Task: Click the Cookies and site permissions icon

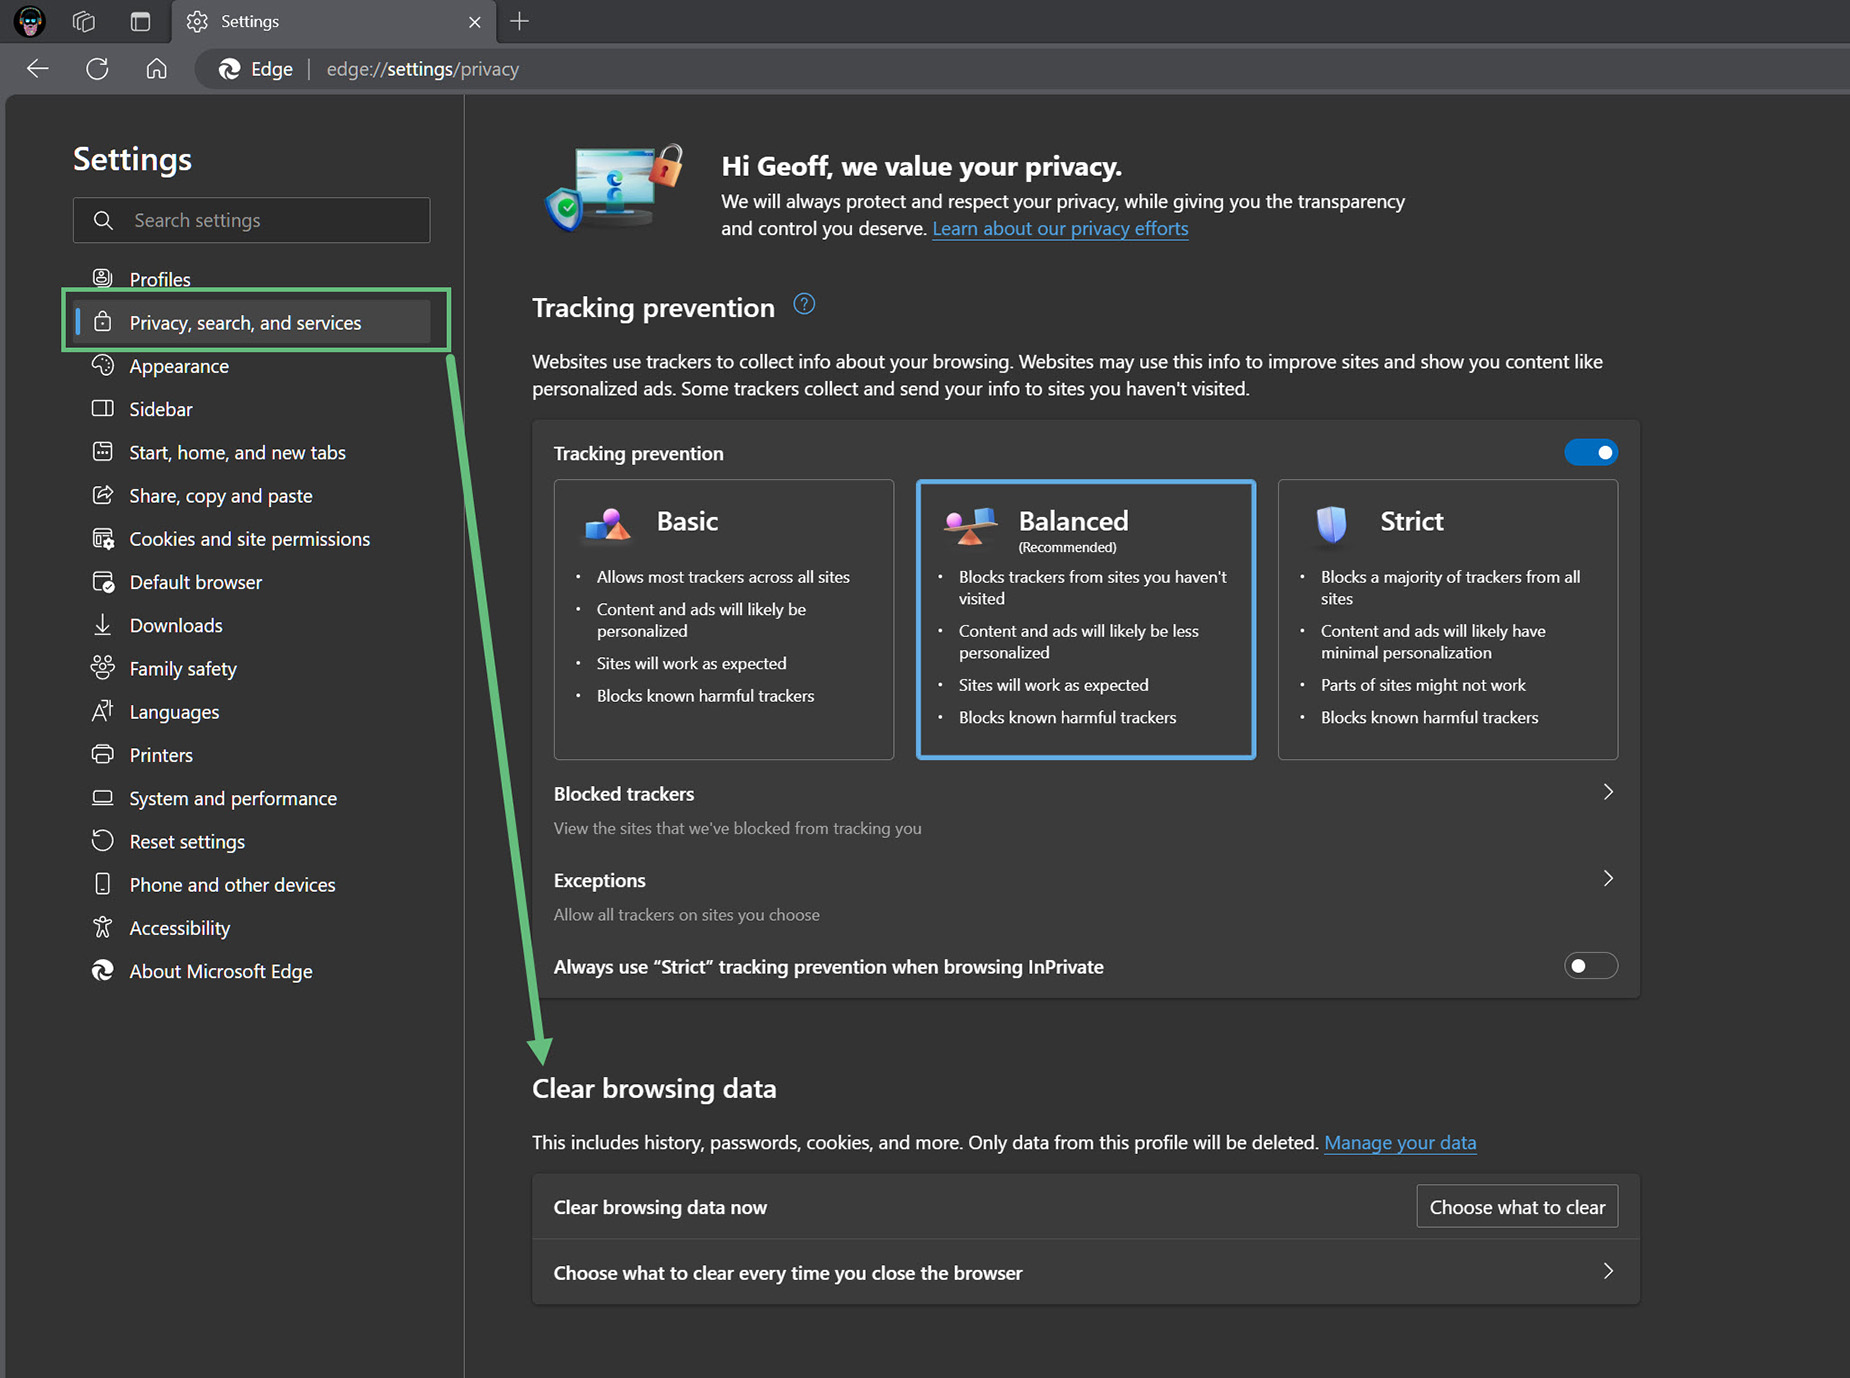Action: tap(103, 538)
